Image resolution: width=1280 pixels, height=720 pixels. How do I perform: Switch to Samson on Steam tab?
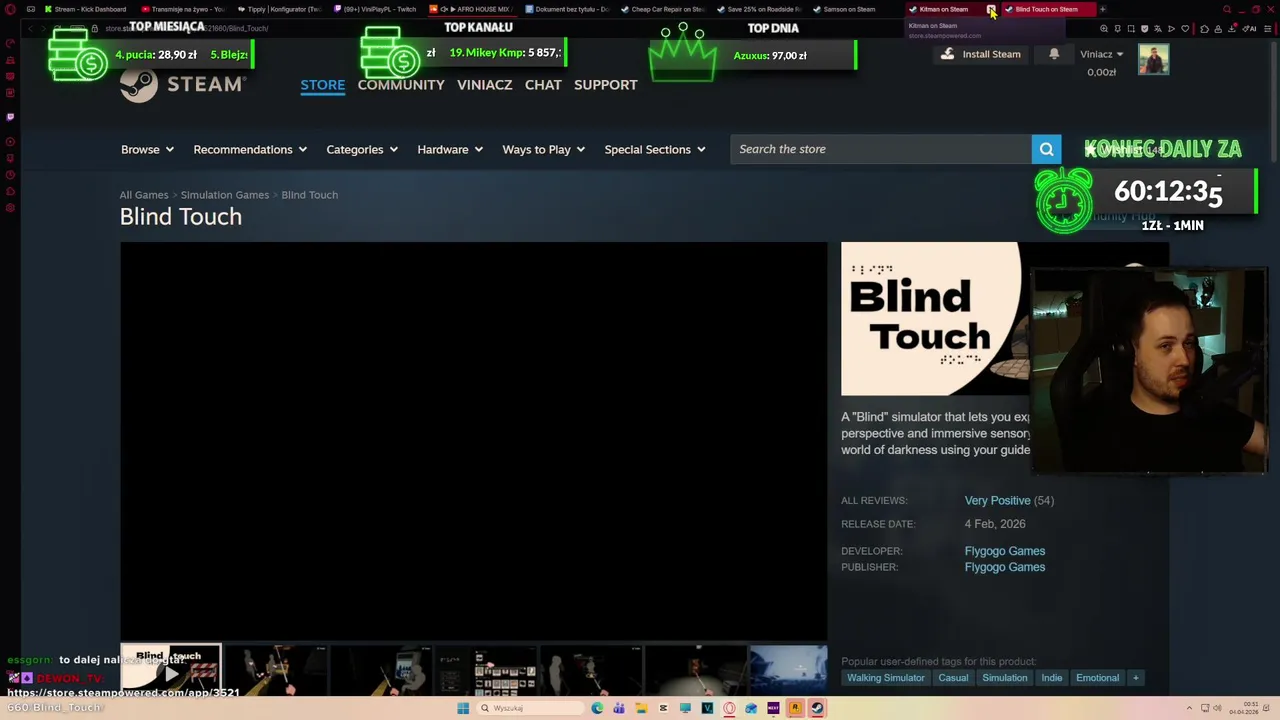click(x=850, y=9)
